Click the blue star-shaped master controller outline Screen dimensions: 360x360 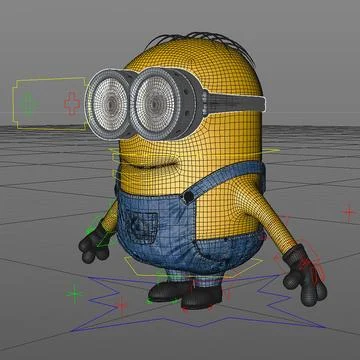[197, 303]
